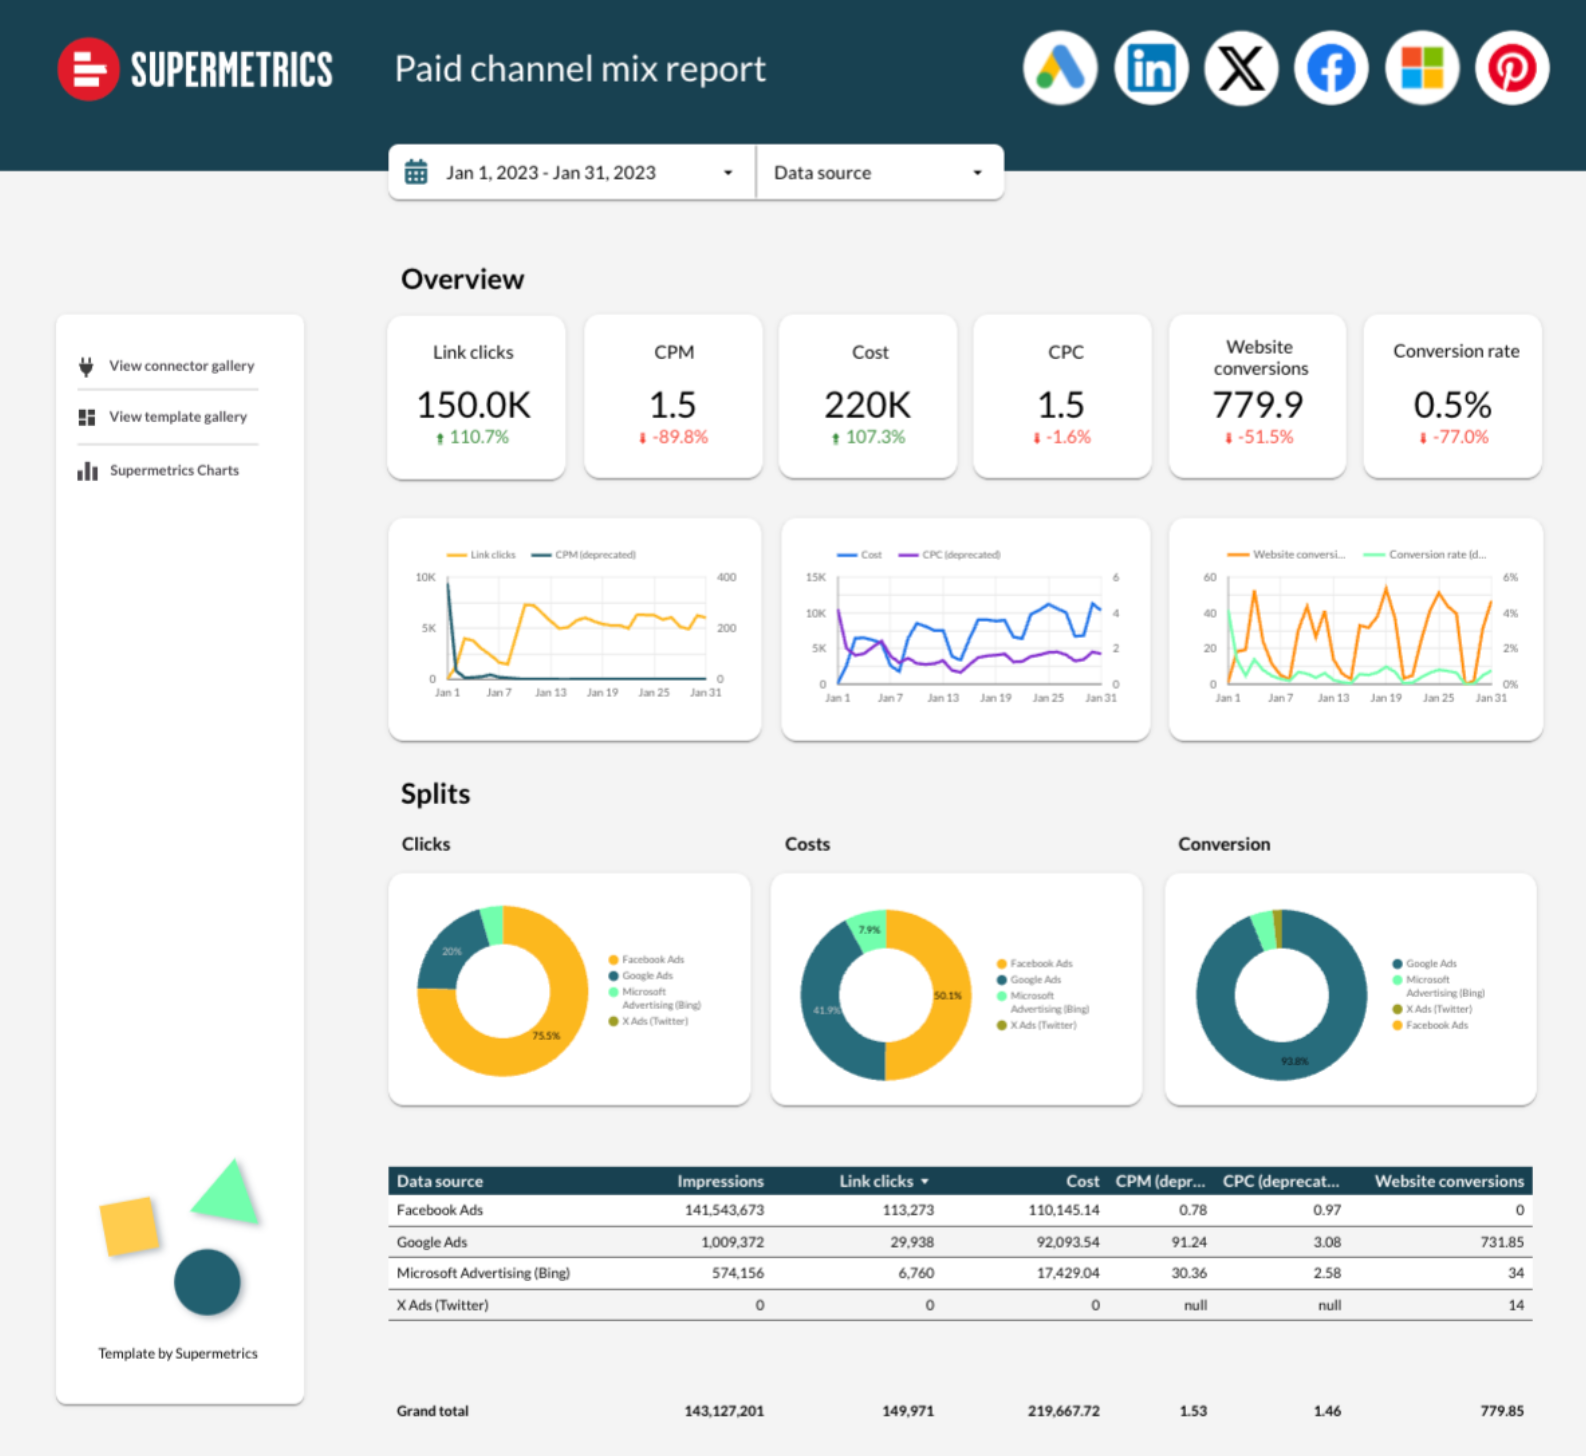Viewport: 1586px width, 1456px height.
Task: Click the calendar icon in date picker
Action: [x=416, y=172]
